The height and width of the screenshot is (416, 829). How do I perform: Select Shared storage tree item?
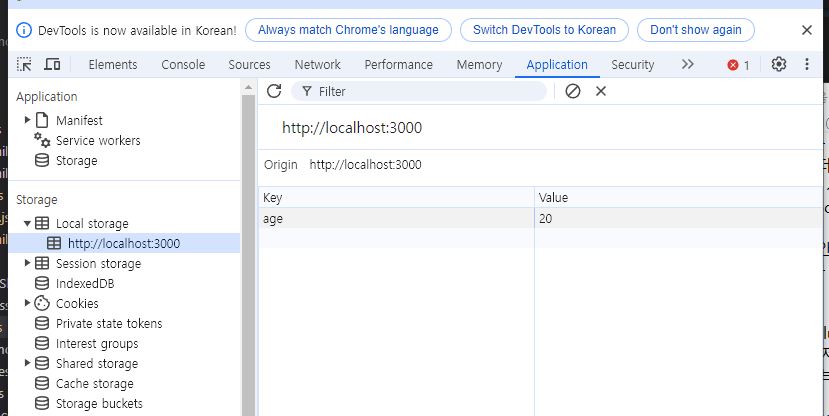click(x=97, y=364)
